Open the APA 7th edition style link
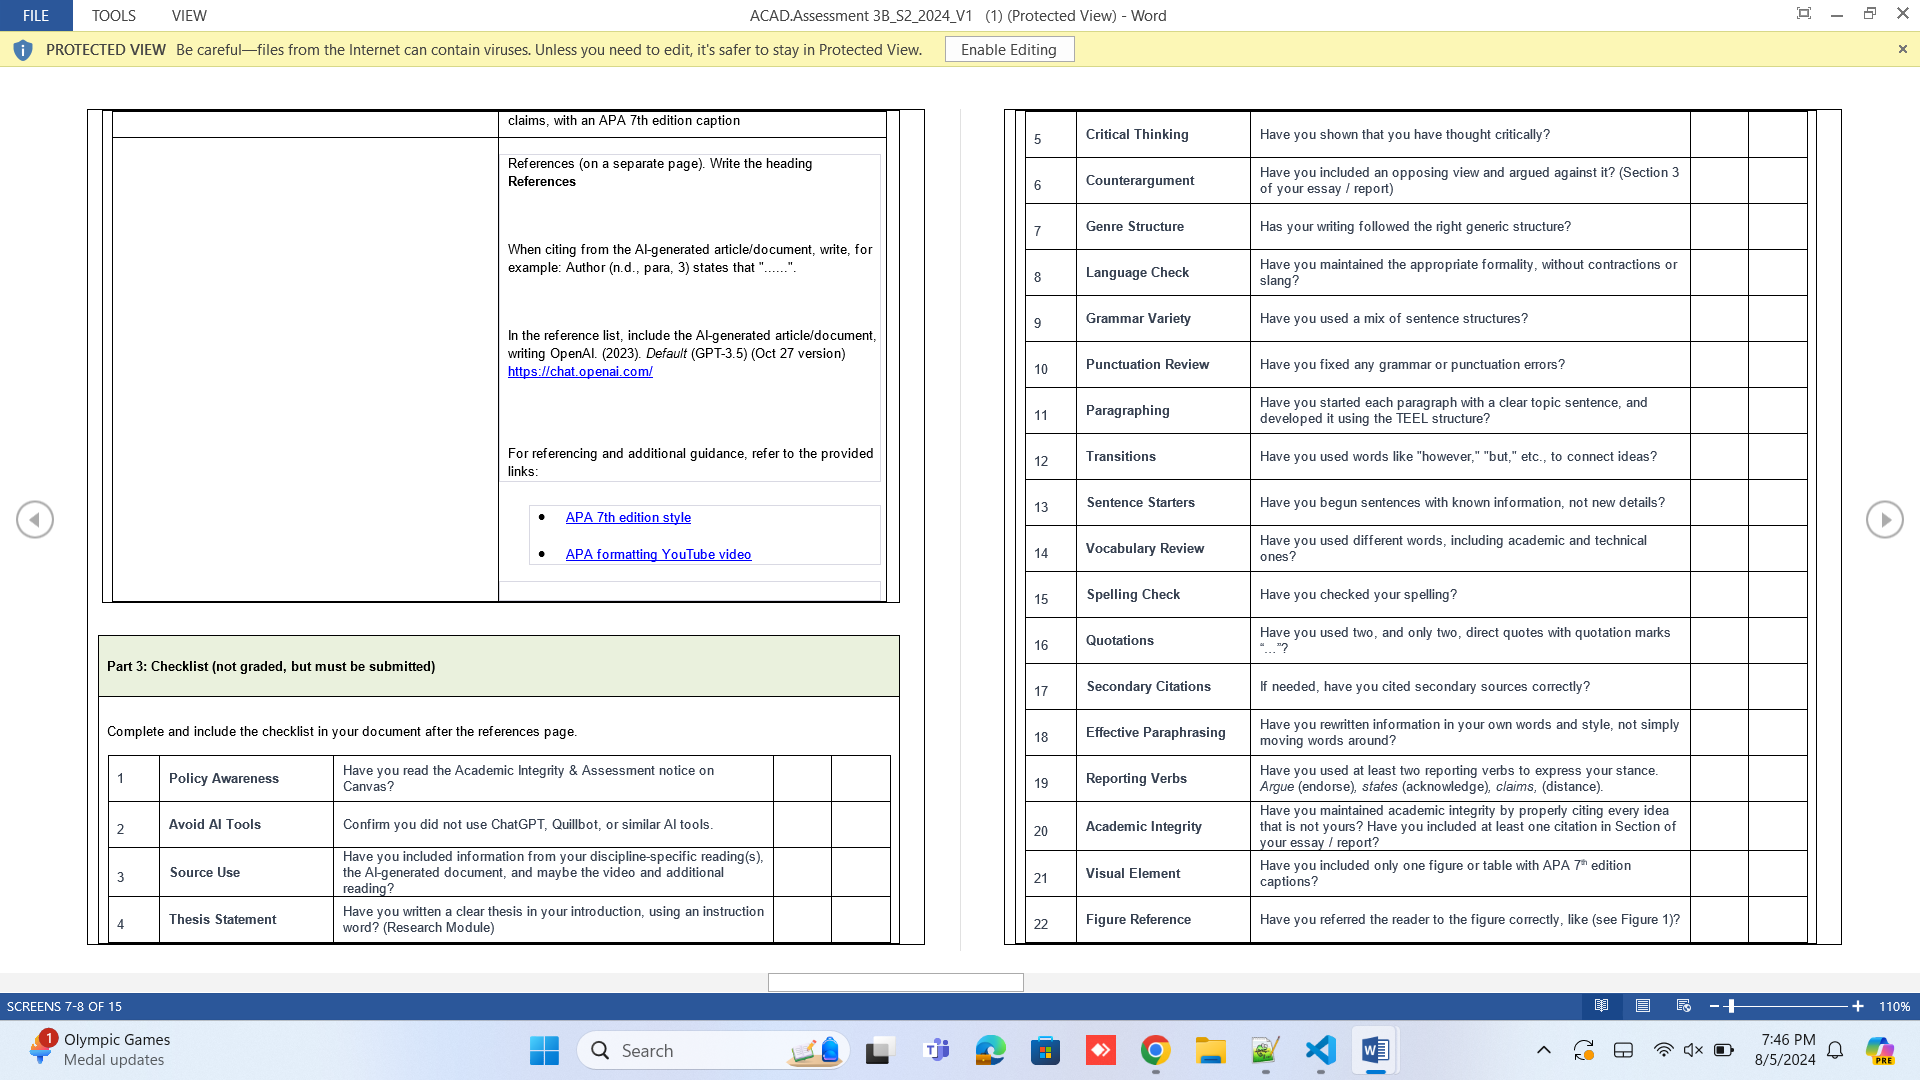The height and width of the screenshot is (1080, 1920). click(628, 517)
